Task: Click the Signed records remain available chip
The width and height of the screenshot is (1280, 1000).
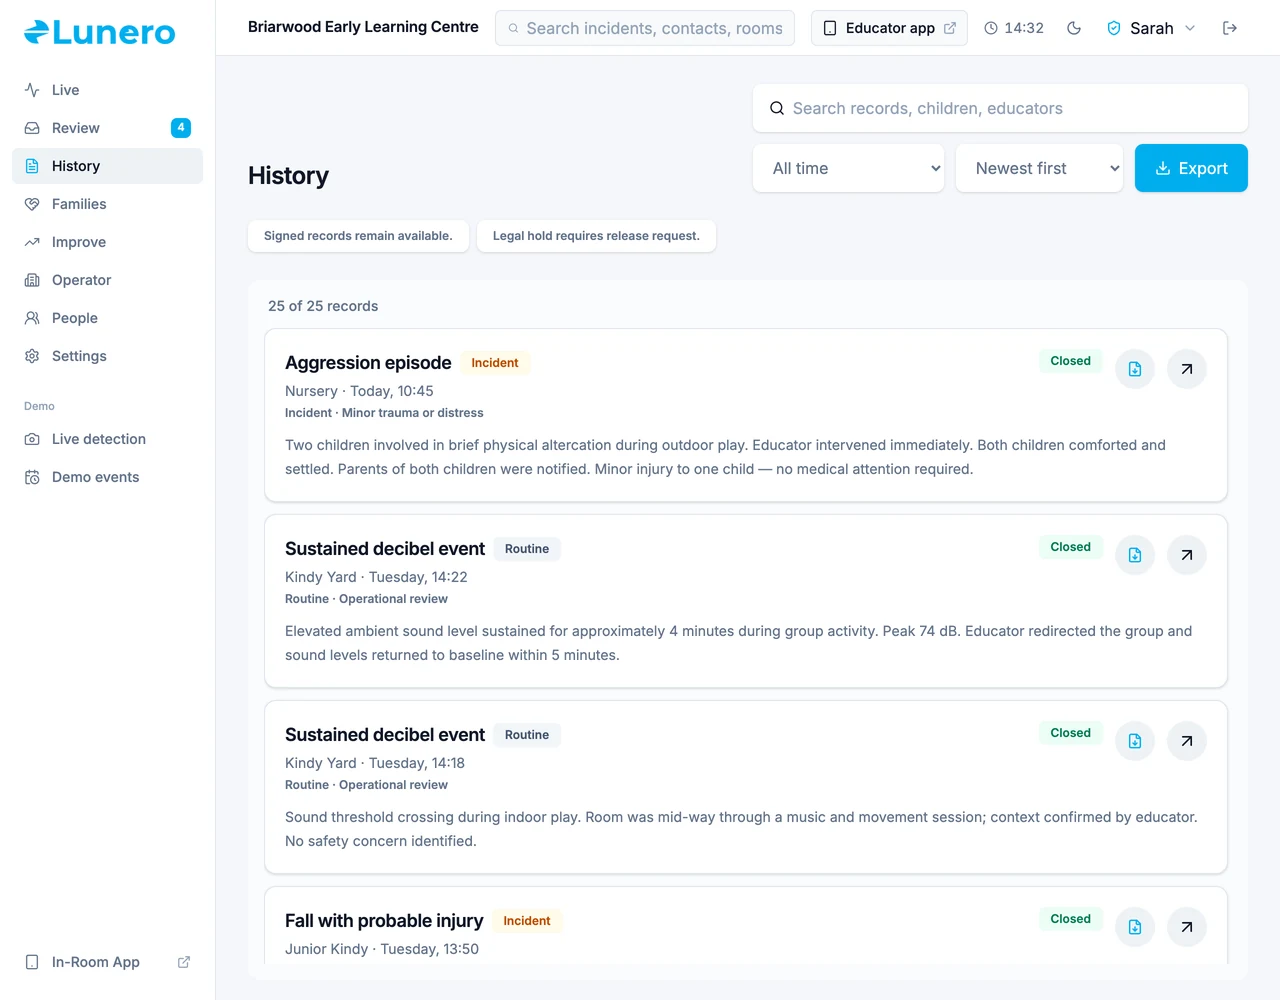Action: [358, 236]
